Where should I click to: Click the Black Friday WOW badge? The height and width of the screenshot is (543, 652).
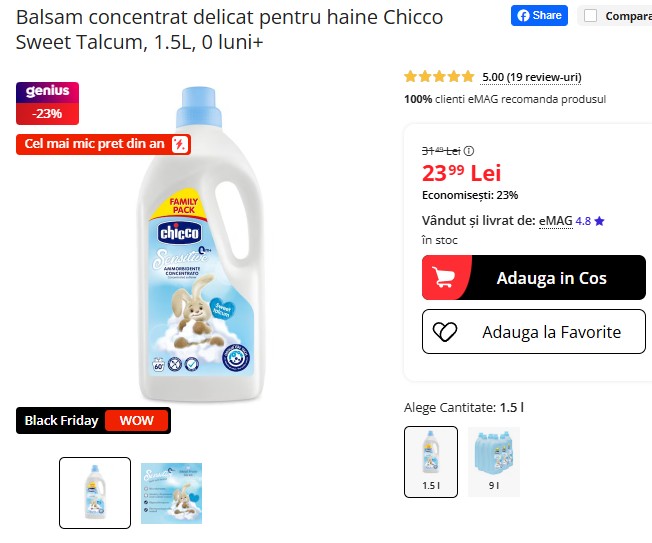(94, 420)
